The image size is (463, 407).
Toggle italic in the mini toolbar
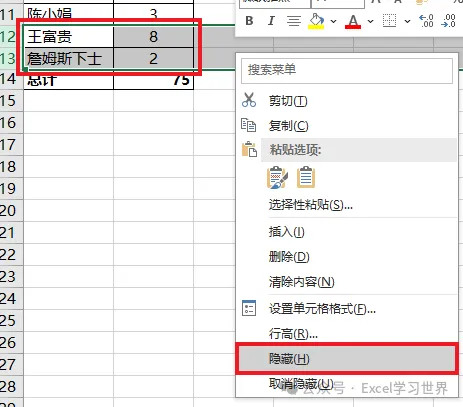pos(271,21)
